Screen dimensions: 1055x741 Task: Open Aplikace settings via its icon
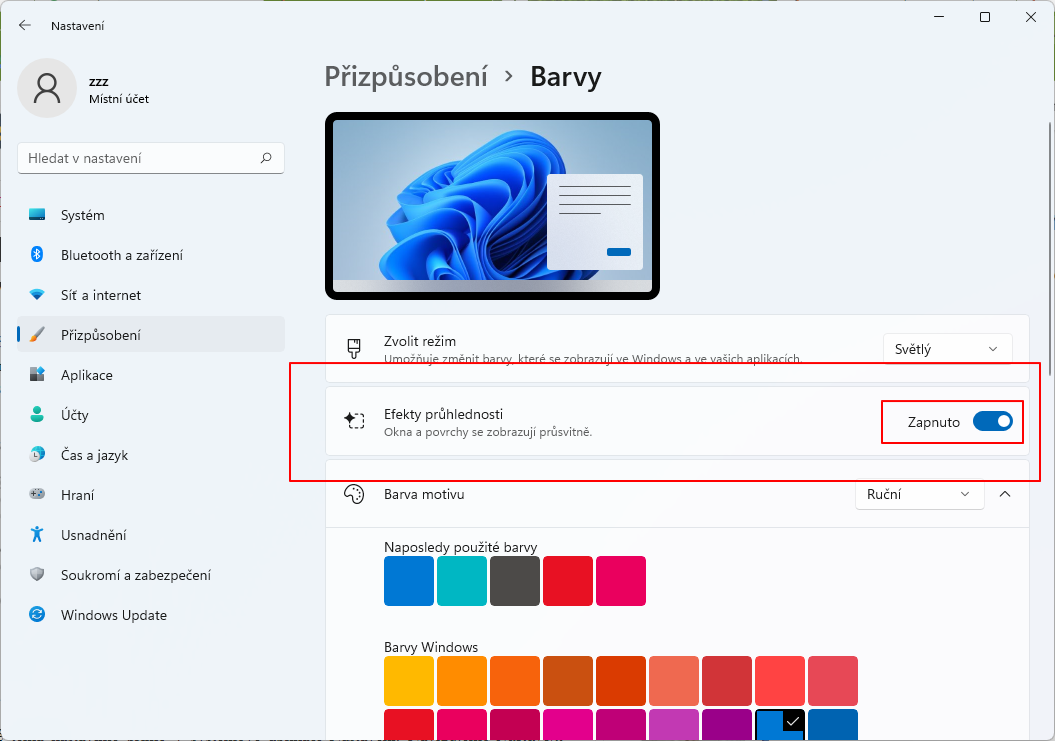coord(36,374)
